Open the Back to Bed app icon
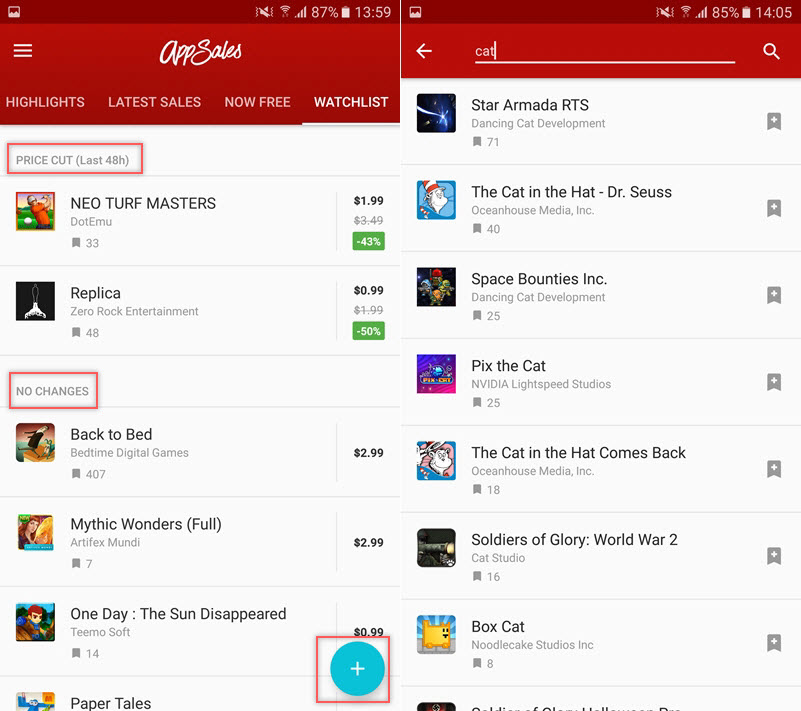 click(35, 442)
